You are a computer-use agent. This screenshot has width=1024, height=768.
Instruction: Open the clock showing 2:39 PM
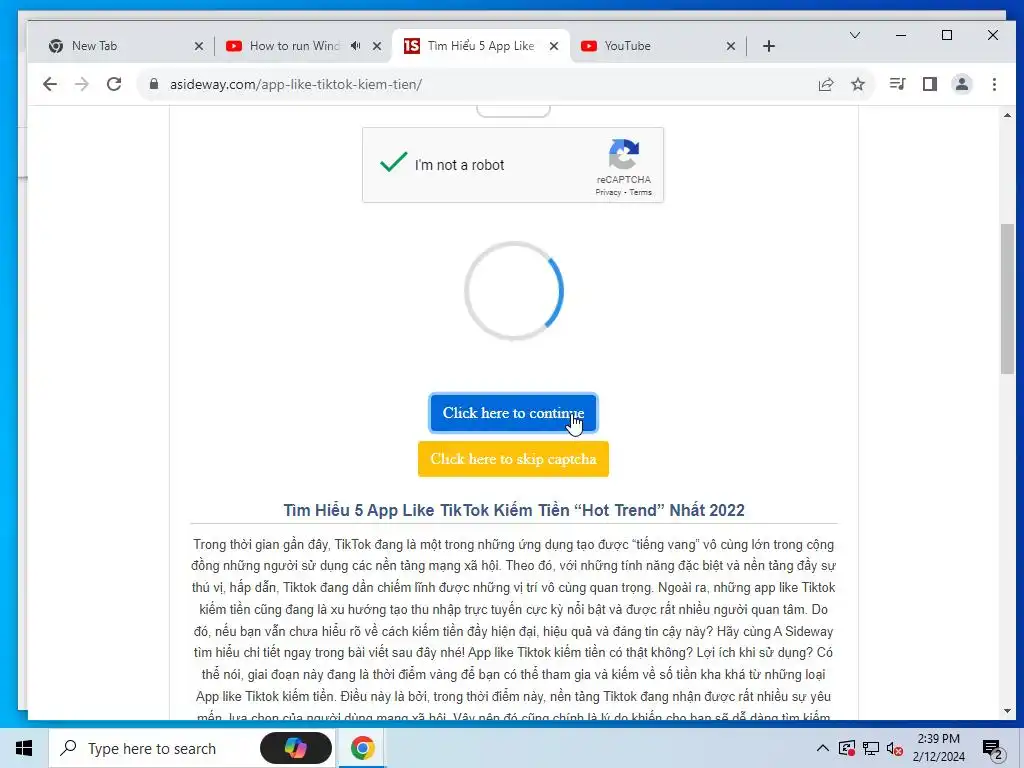tap(938, 748)
